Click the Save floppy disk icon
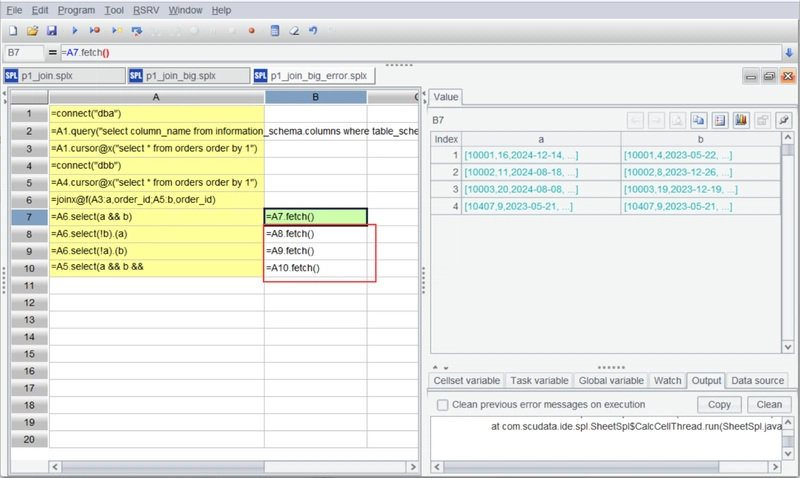The image size is (800, 478). [x=52, y=31]
